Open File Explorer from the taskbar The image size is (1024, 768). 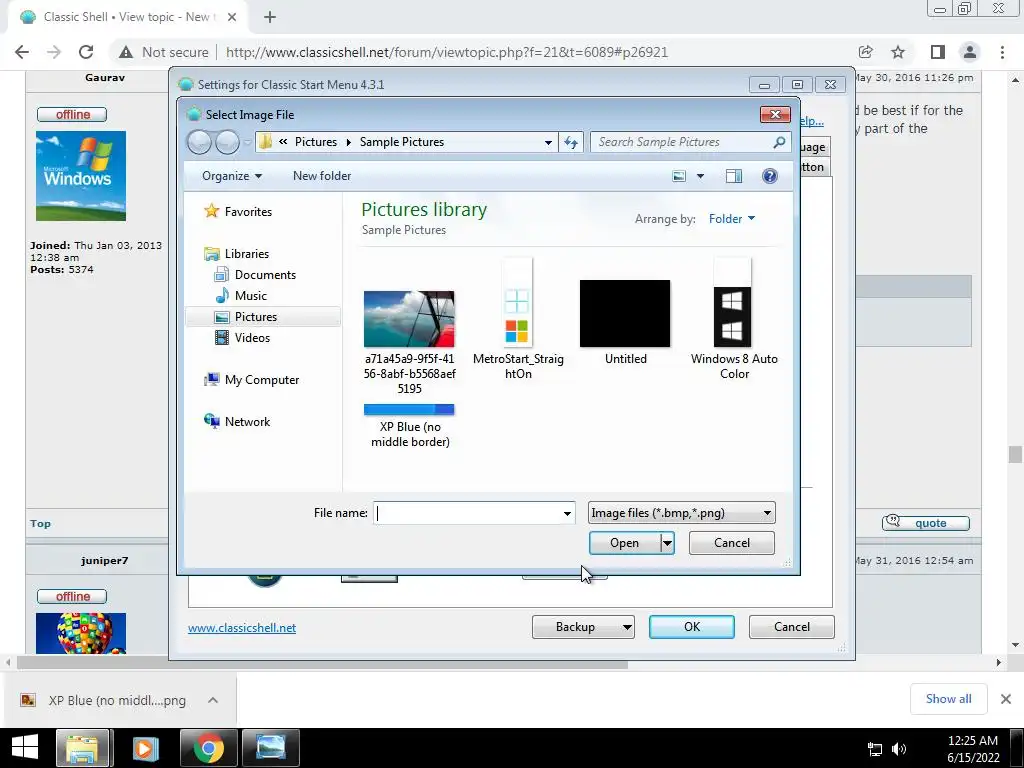coord(82,748)
